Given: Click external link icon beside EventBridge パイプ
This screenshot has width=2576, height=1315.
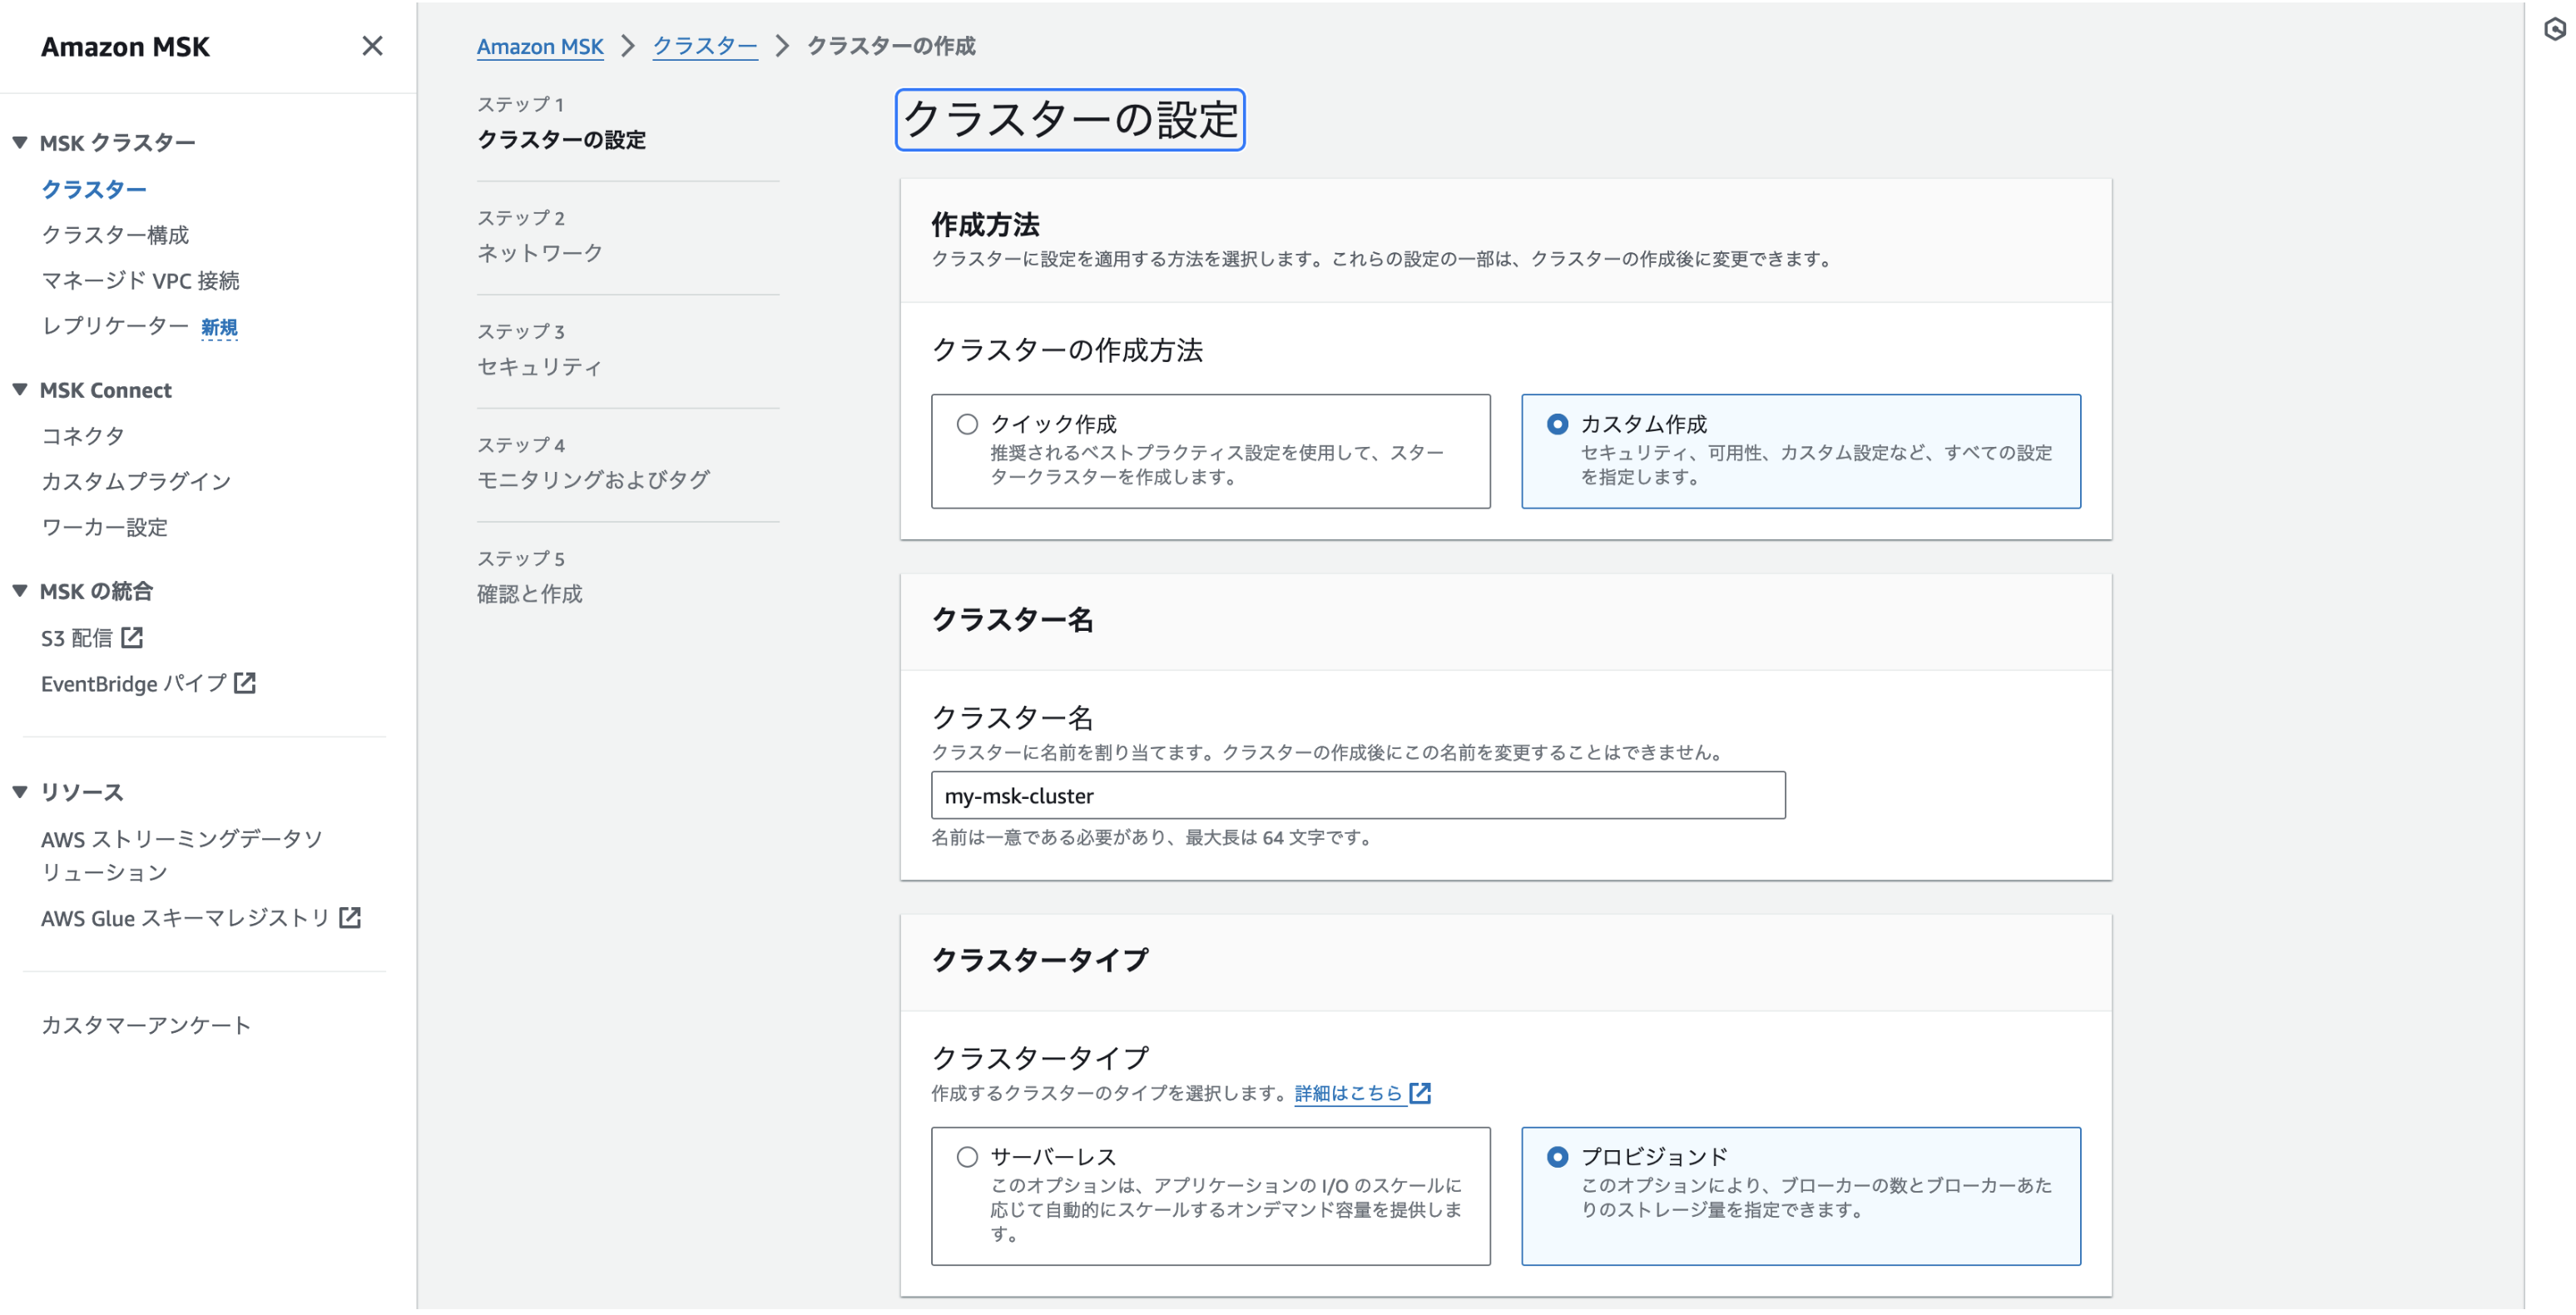Looking at the screenshot, I should click(x=245, y=684).
